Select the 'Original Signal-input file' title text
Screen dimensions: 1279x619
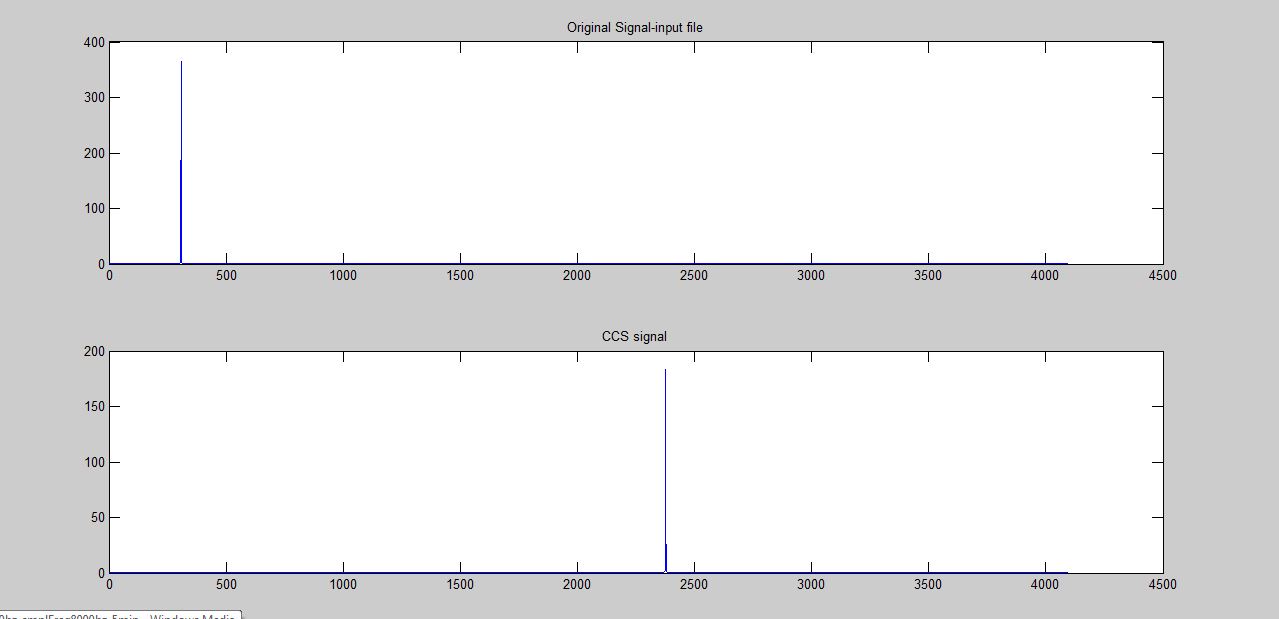pos(637,27)
